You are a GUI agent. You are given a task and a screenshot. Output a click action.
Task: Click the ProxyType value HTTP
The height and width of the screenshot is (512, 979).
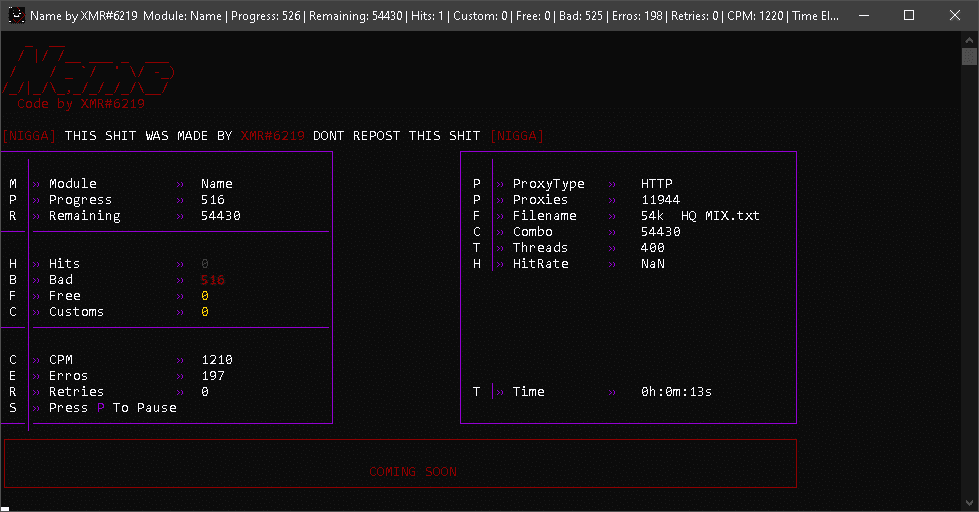coord(656,184)
